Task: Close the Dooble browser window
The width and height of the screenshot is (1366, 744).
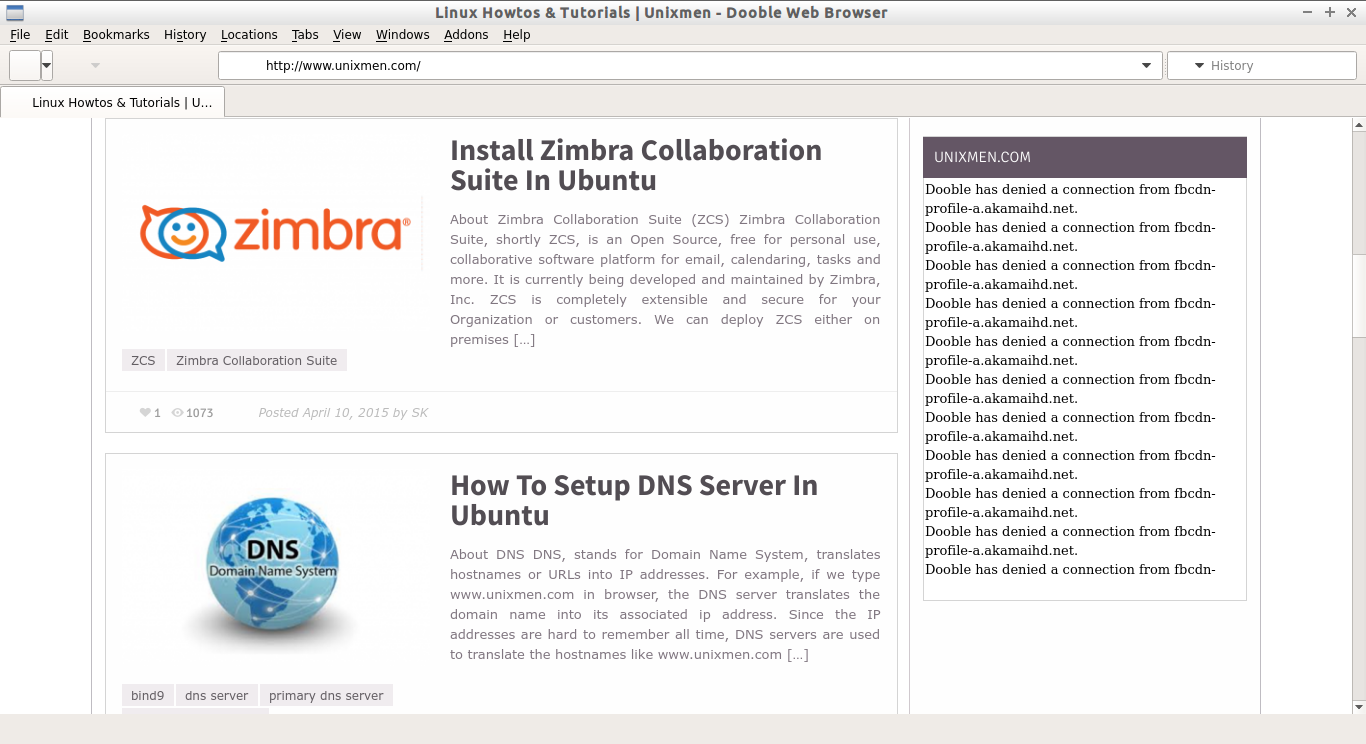Action: (1351, 12)
